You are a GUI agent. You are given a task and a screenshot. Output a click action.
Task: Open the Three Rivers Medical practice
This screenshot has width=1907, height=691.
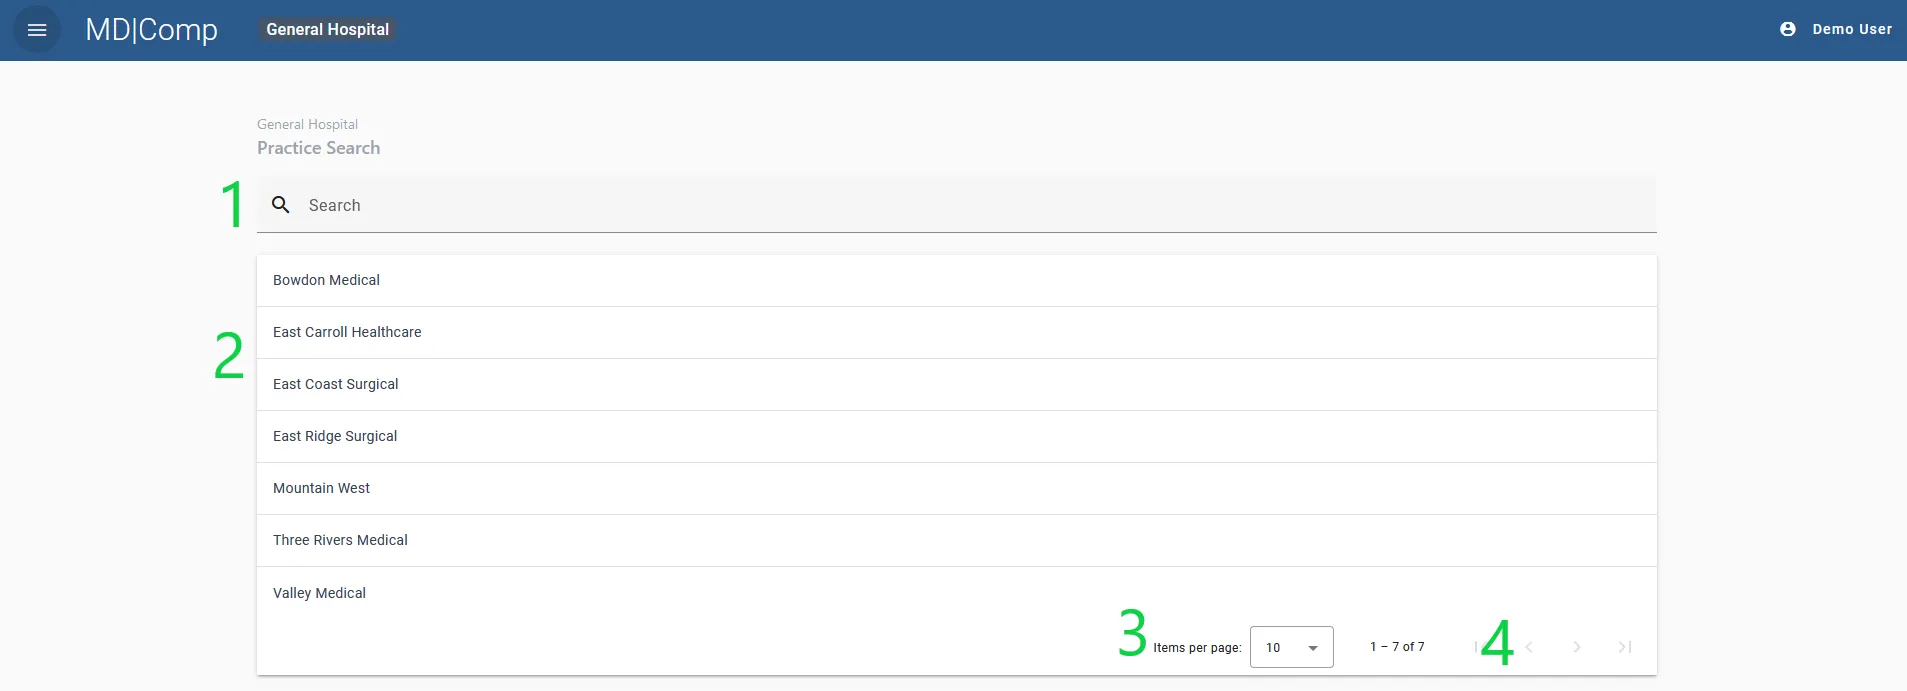point(339,540)
